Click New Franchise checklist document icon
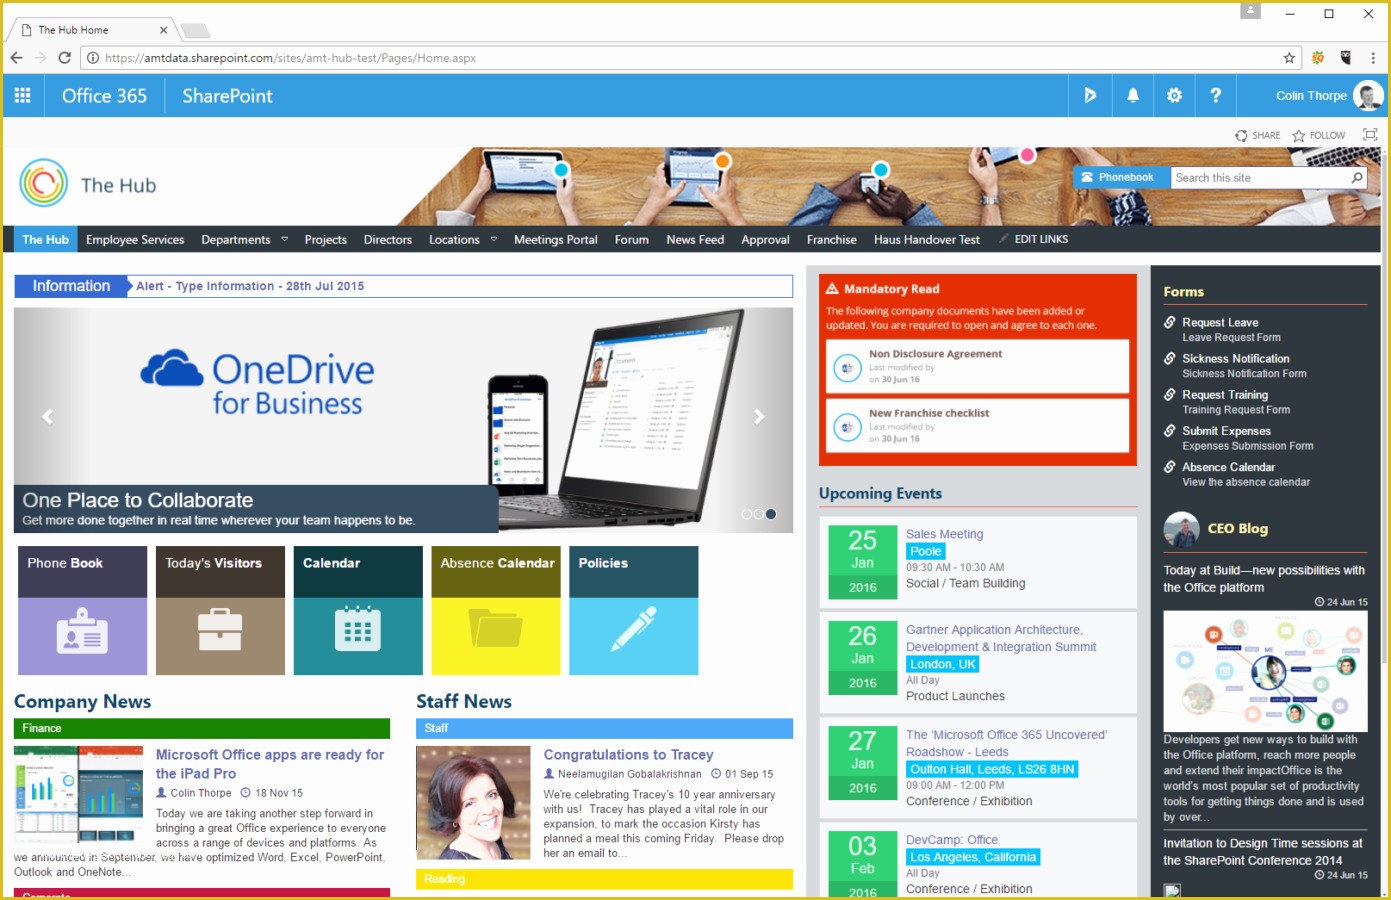This screenshot has width=1391, height=900. point(847,427)
